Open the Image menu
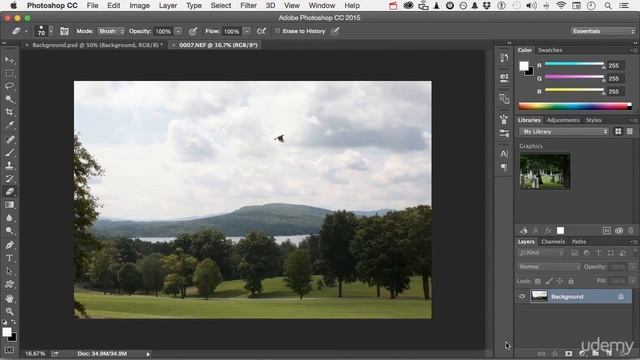Screen dimensions: 640x360 [139, 6]
